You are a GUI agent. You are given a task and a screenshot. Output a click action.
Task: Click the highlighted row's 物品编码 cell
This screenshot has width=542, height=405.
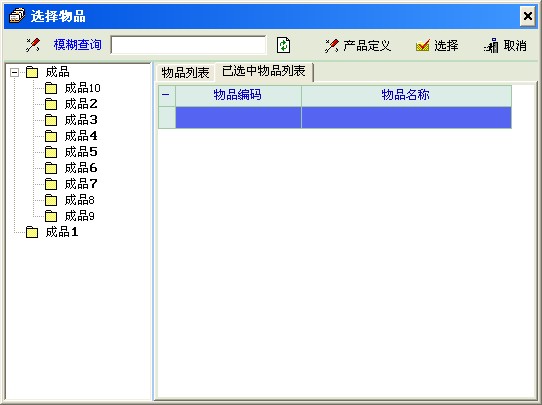click(238, 117)
